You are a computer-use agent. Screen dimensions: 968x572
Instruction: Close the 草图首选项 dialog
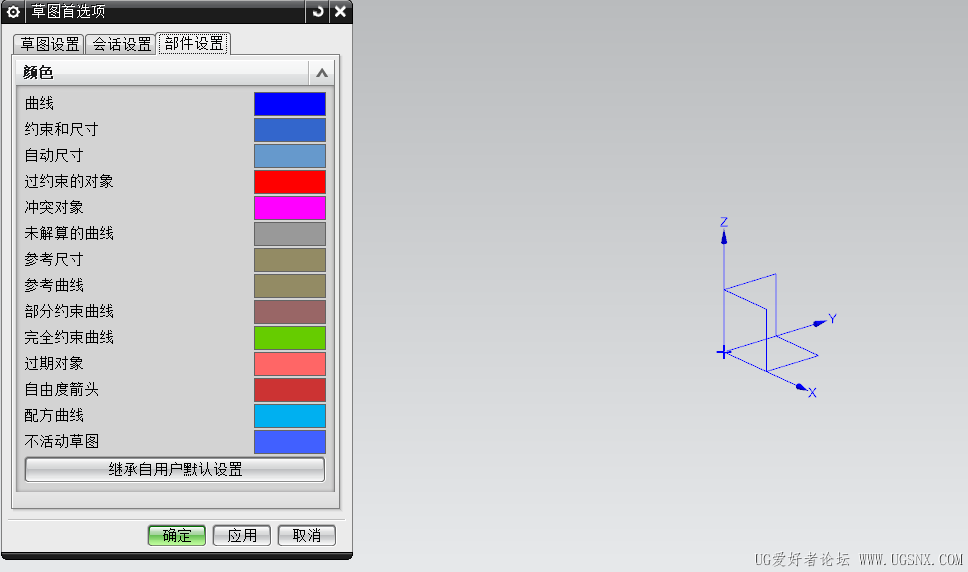coord(340,11)
